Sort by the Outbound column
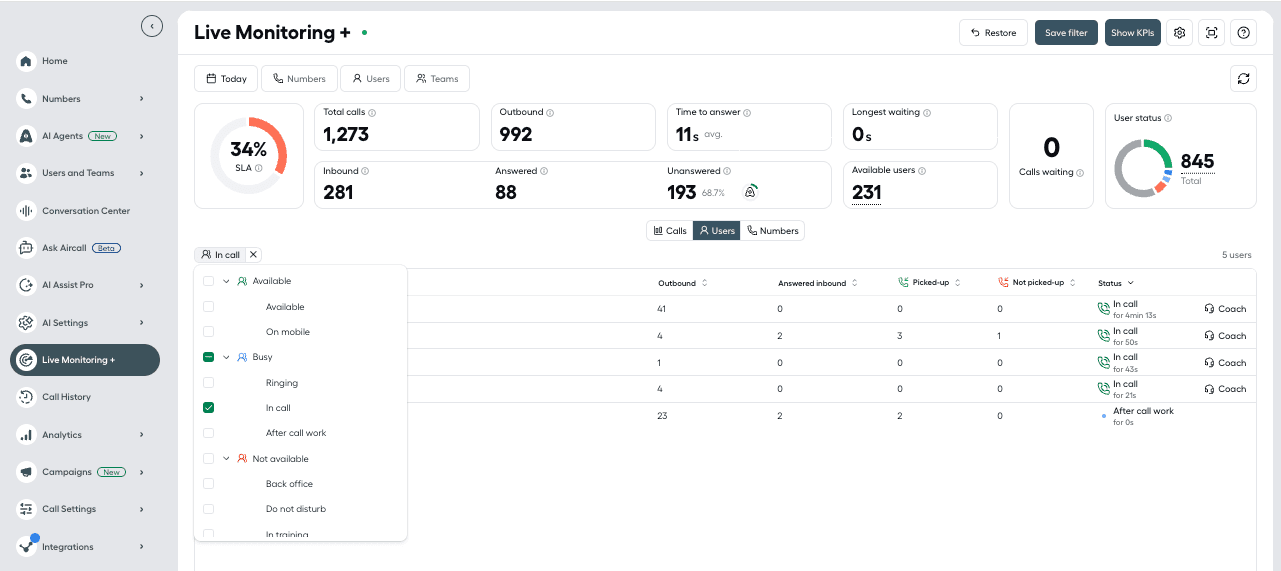This screenshot has width=1281, height=571. click(683, 283)
